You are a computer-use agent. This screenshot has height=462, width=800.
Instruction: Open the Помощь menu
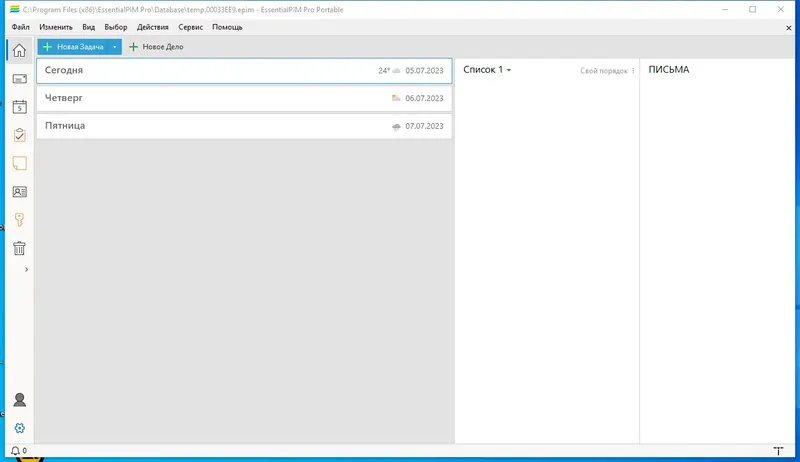[227, 27]
